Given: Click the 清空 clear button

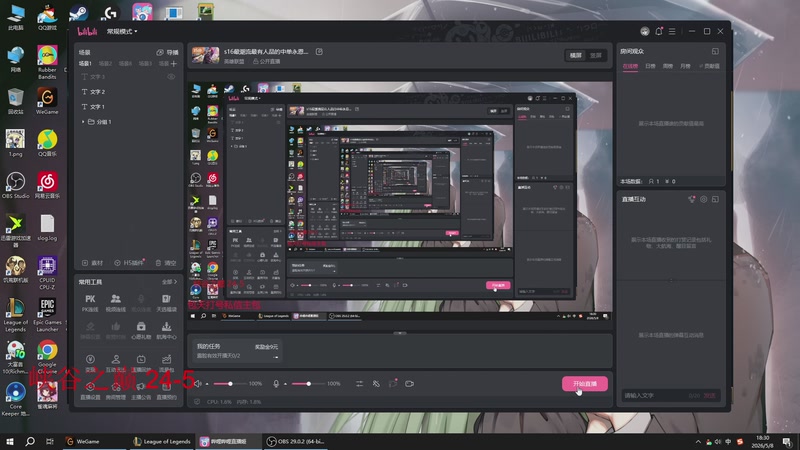Looking at the screenshot, I should [x=166, y=263].
